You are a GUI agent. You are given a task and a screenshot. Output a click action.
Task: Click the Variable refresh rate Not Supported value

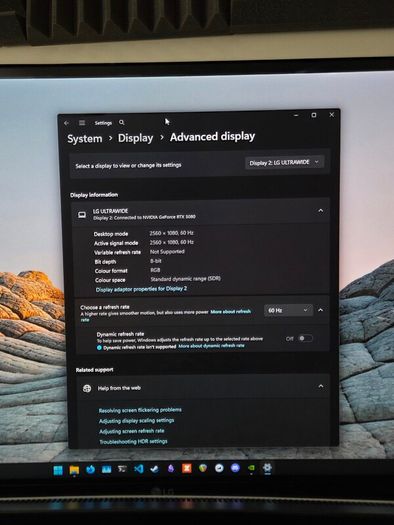coord(167,251)
